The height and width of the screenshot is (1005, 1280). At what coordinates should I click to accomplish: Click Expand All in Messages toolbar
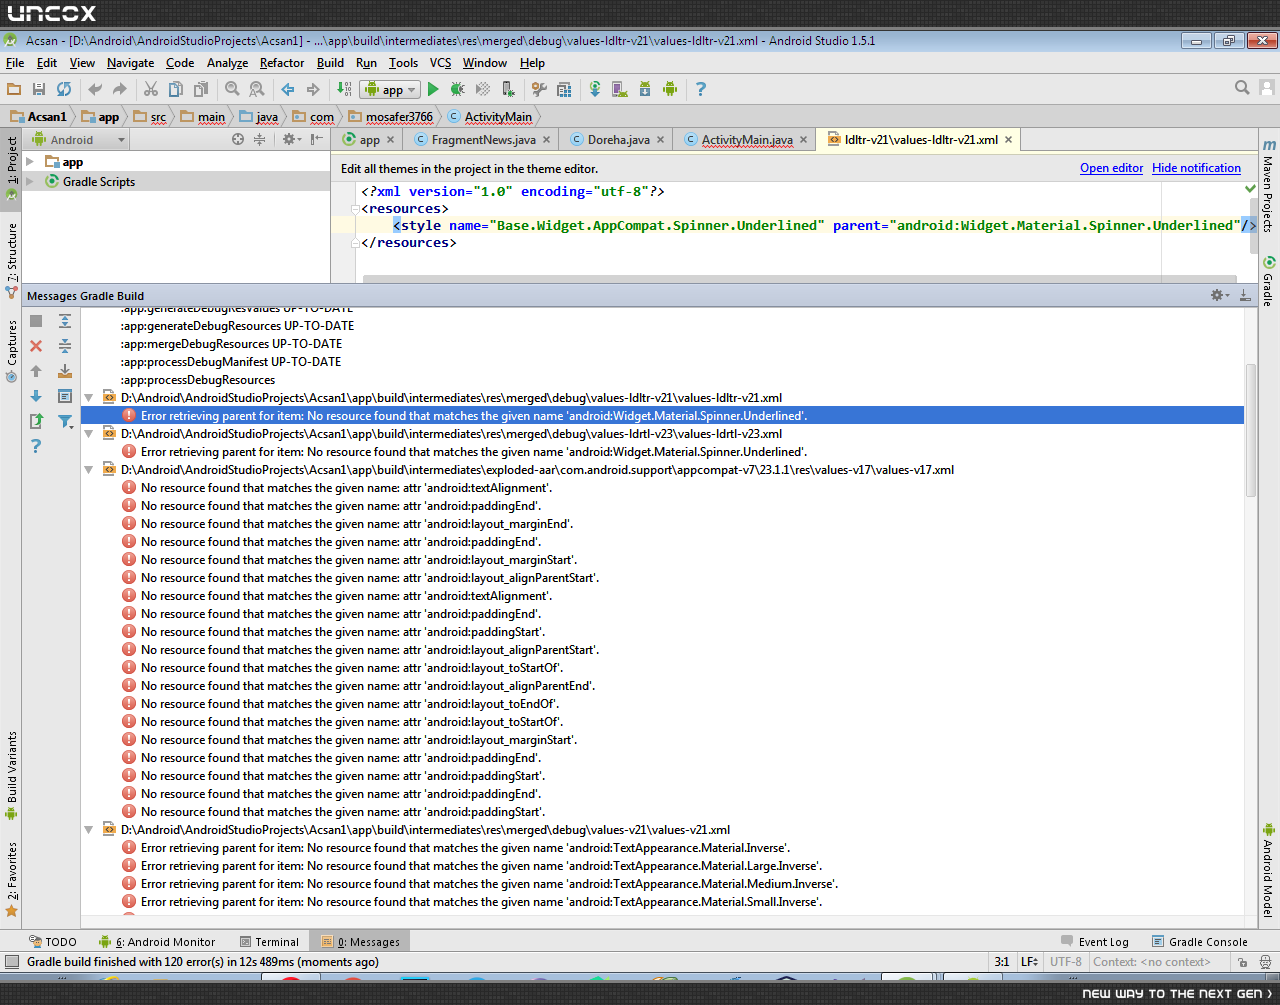pos(65,321)
